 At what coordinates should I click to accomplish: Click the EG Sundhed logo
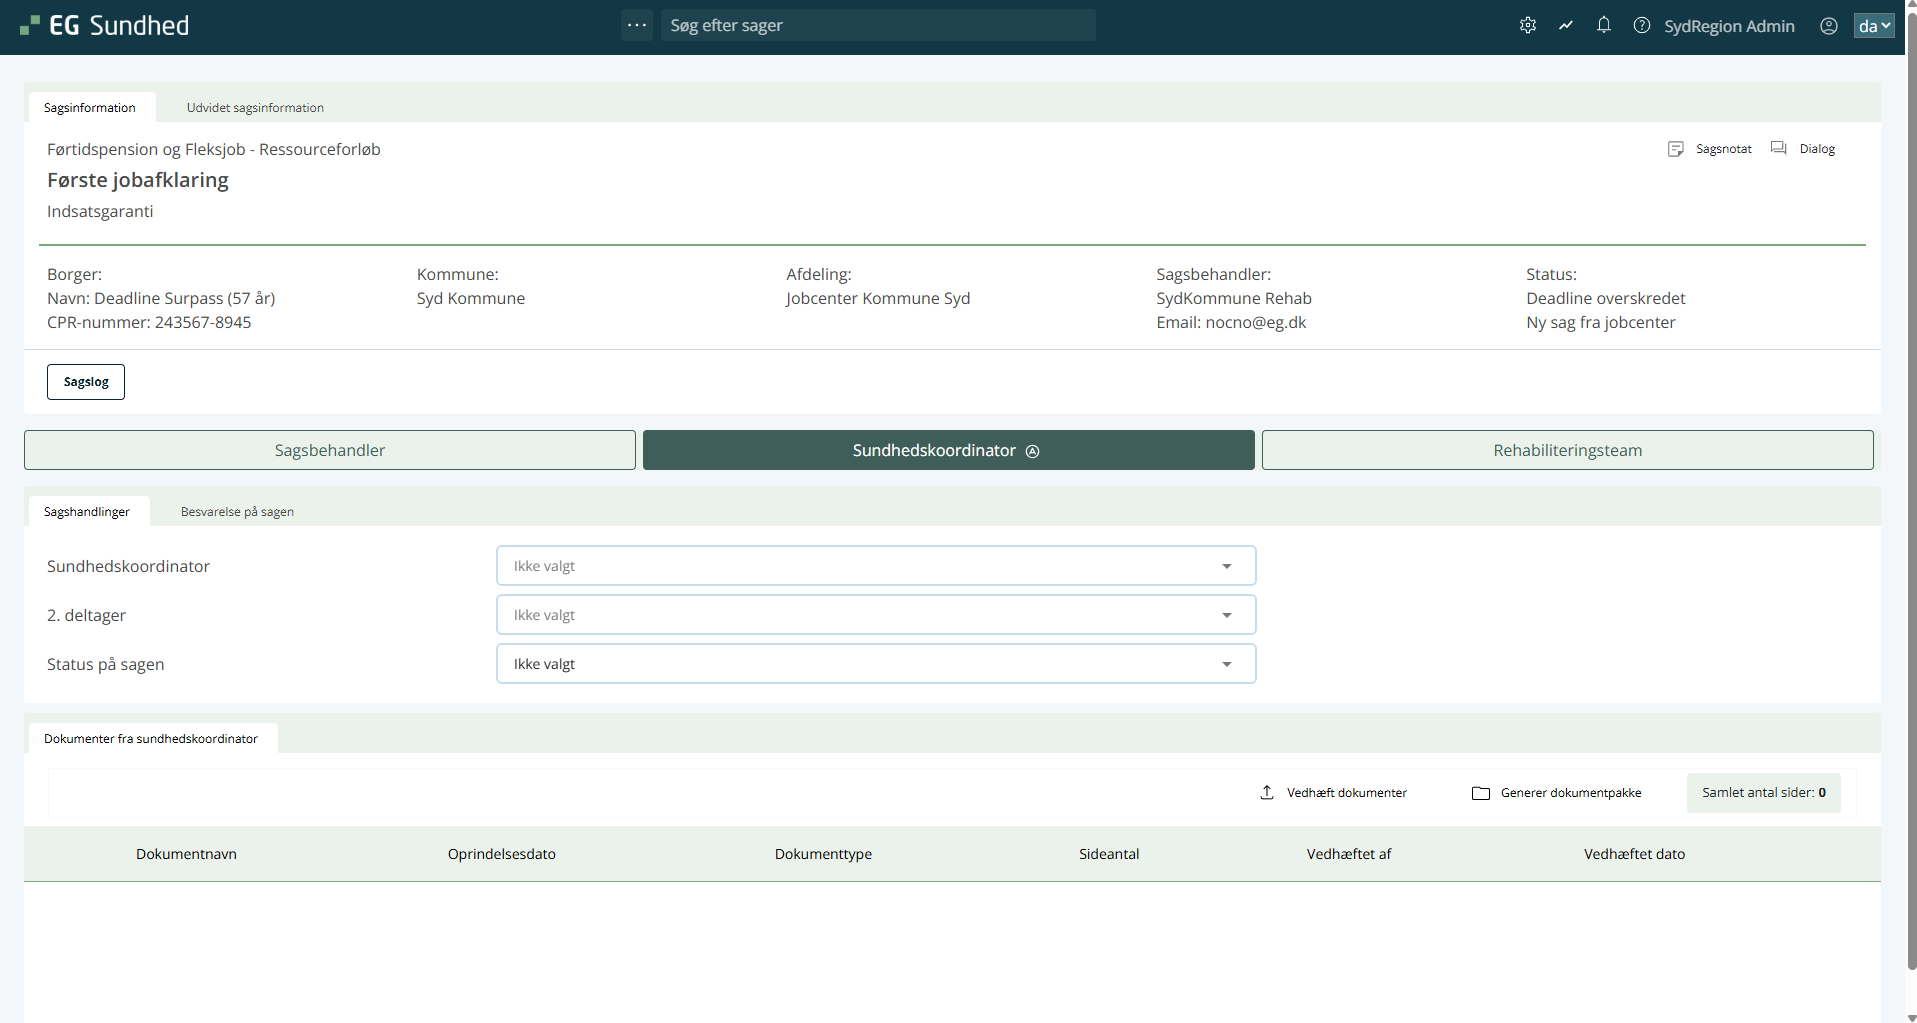(105, 26)
